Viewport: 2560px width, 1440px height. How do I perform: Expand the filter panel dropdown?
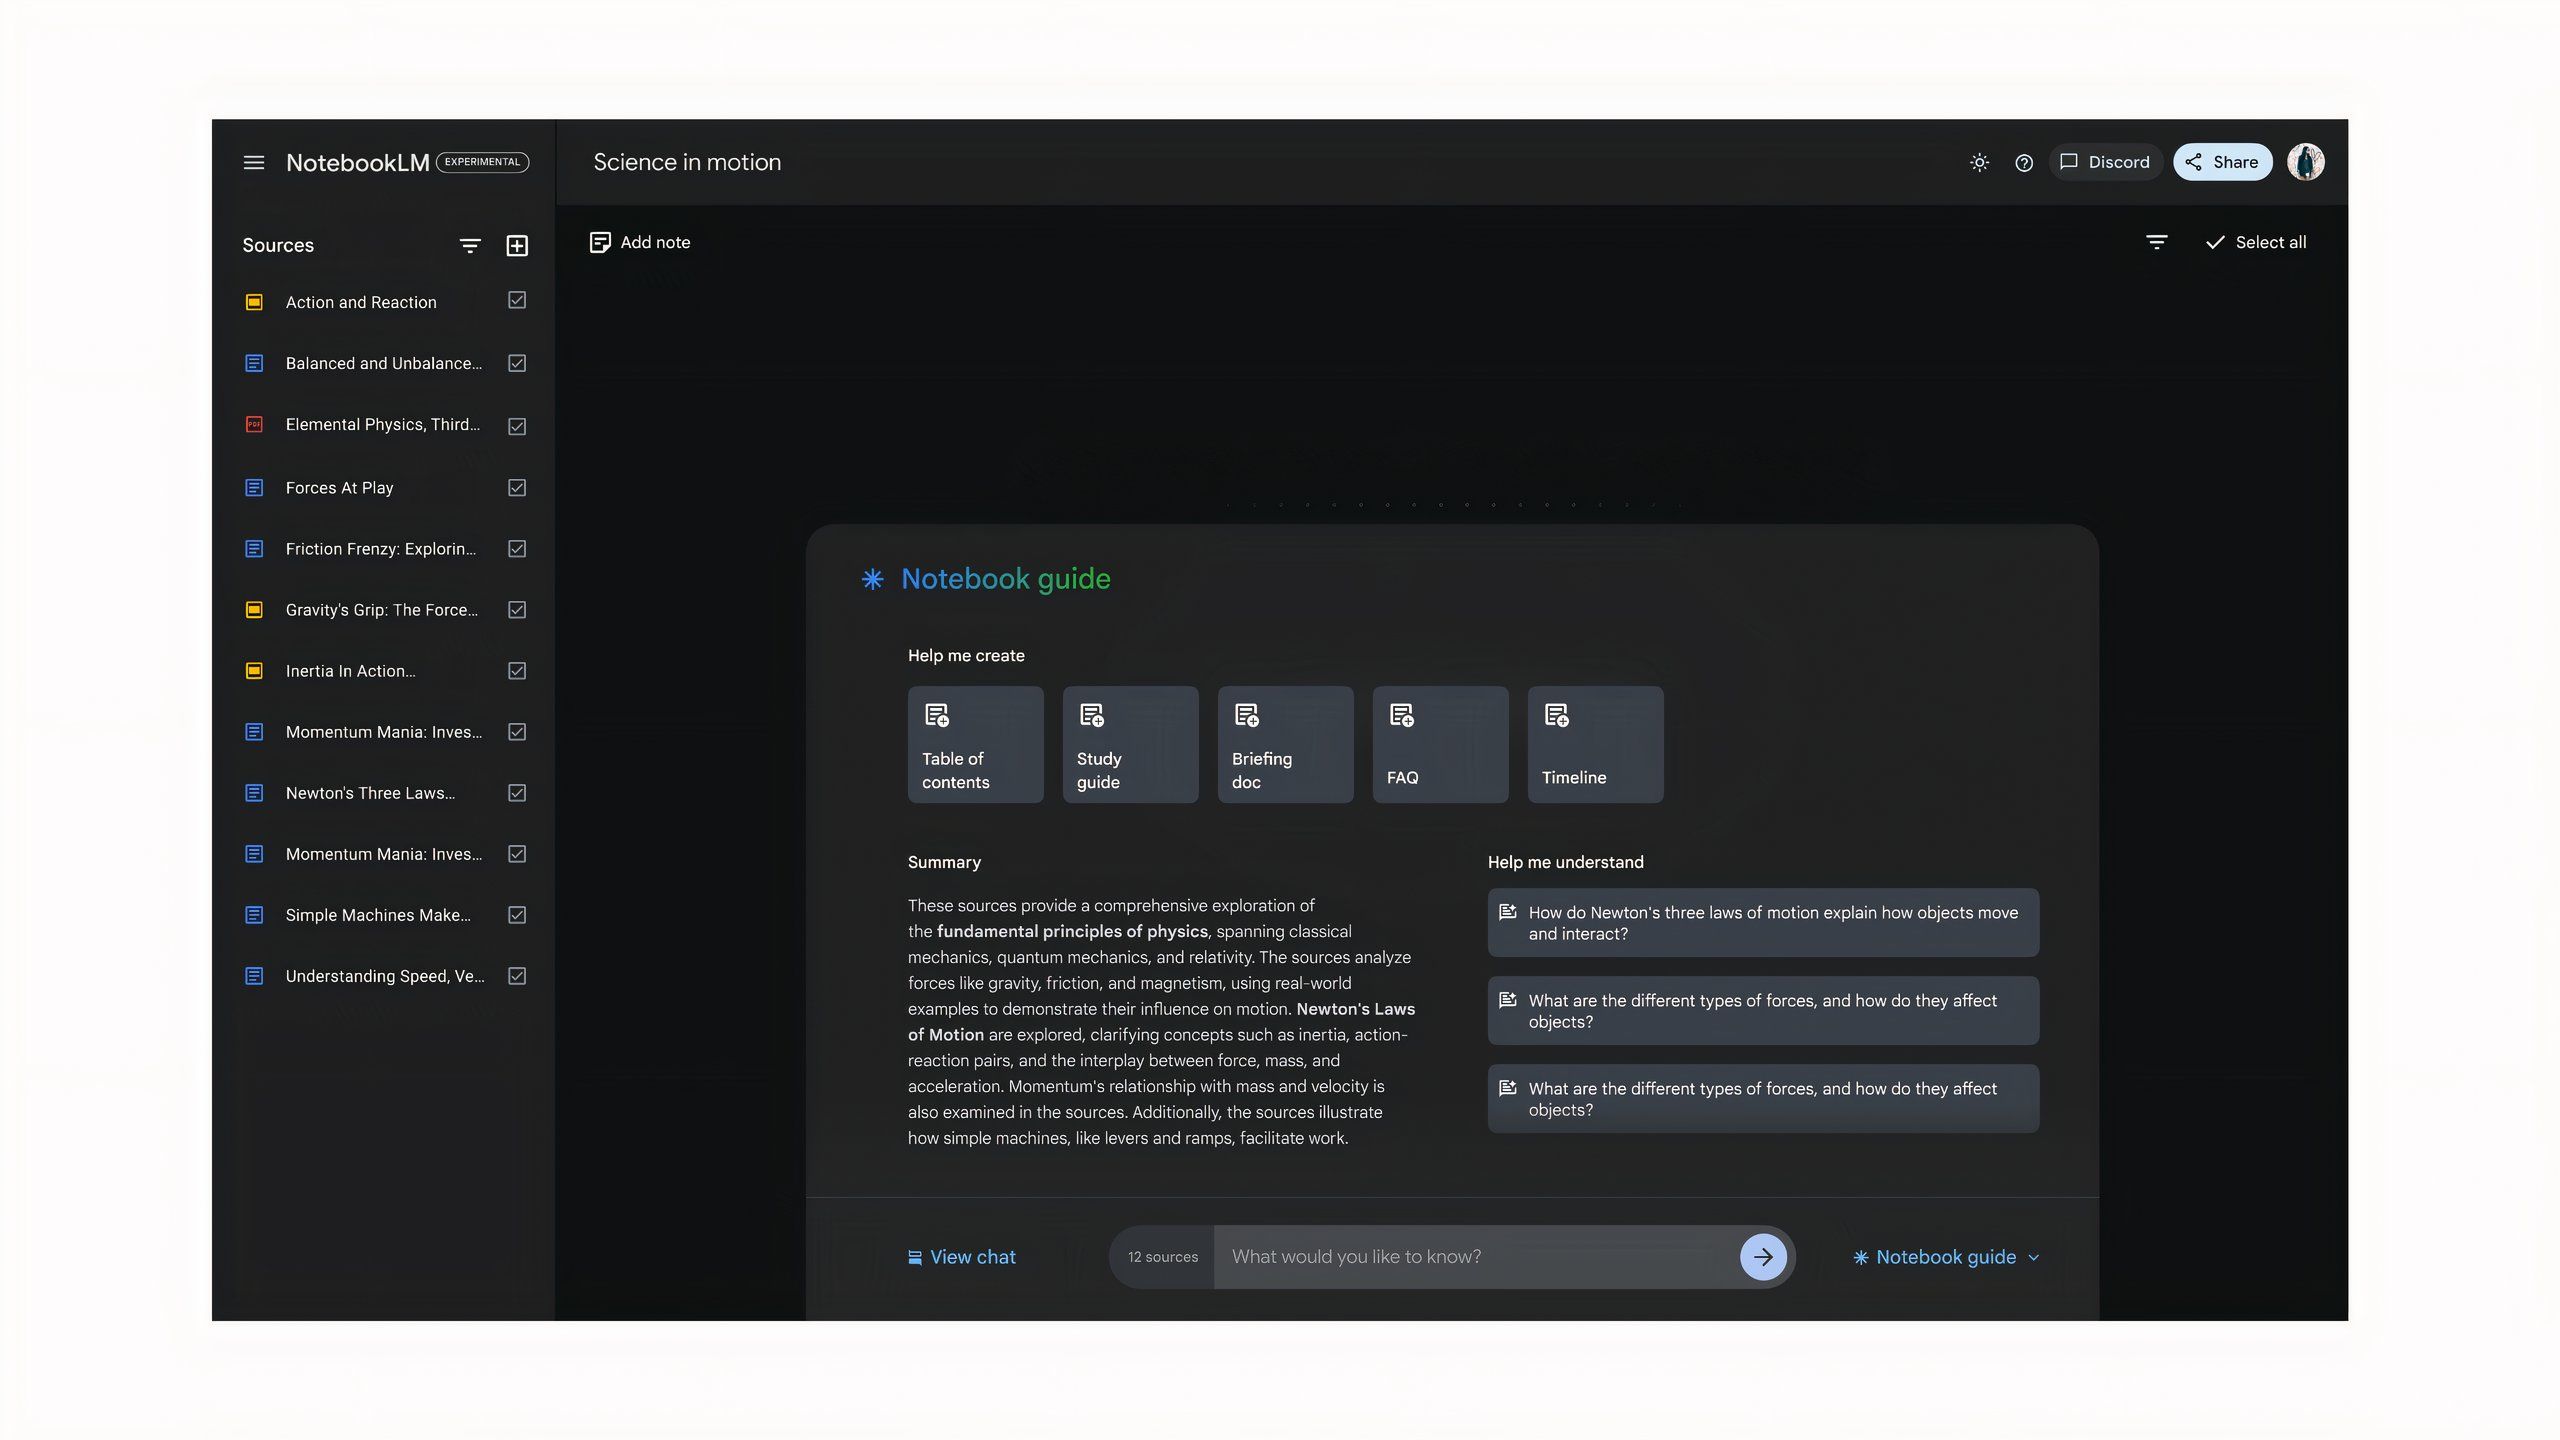pyautogui.click(x=468, y=244)
